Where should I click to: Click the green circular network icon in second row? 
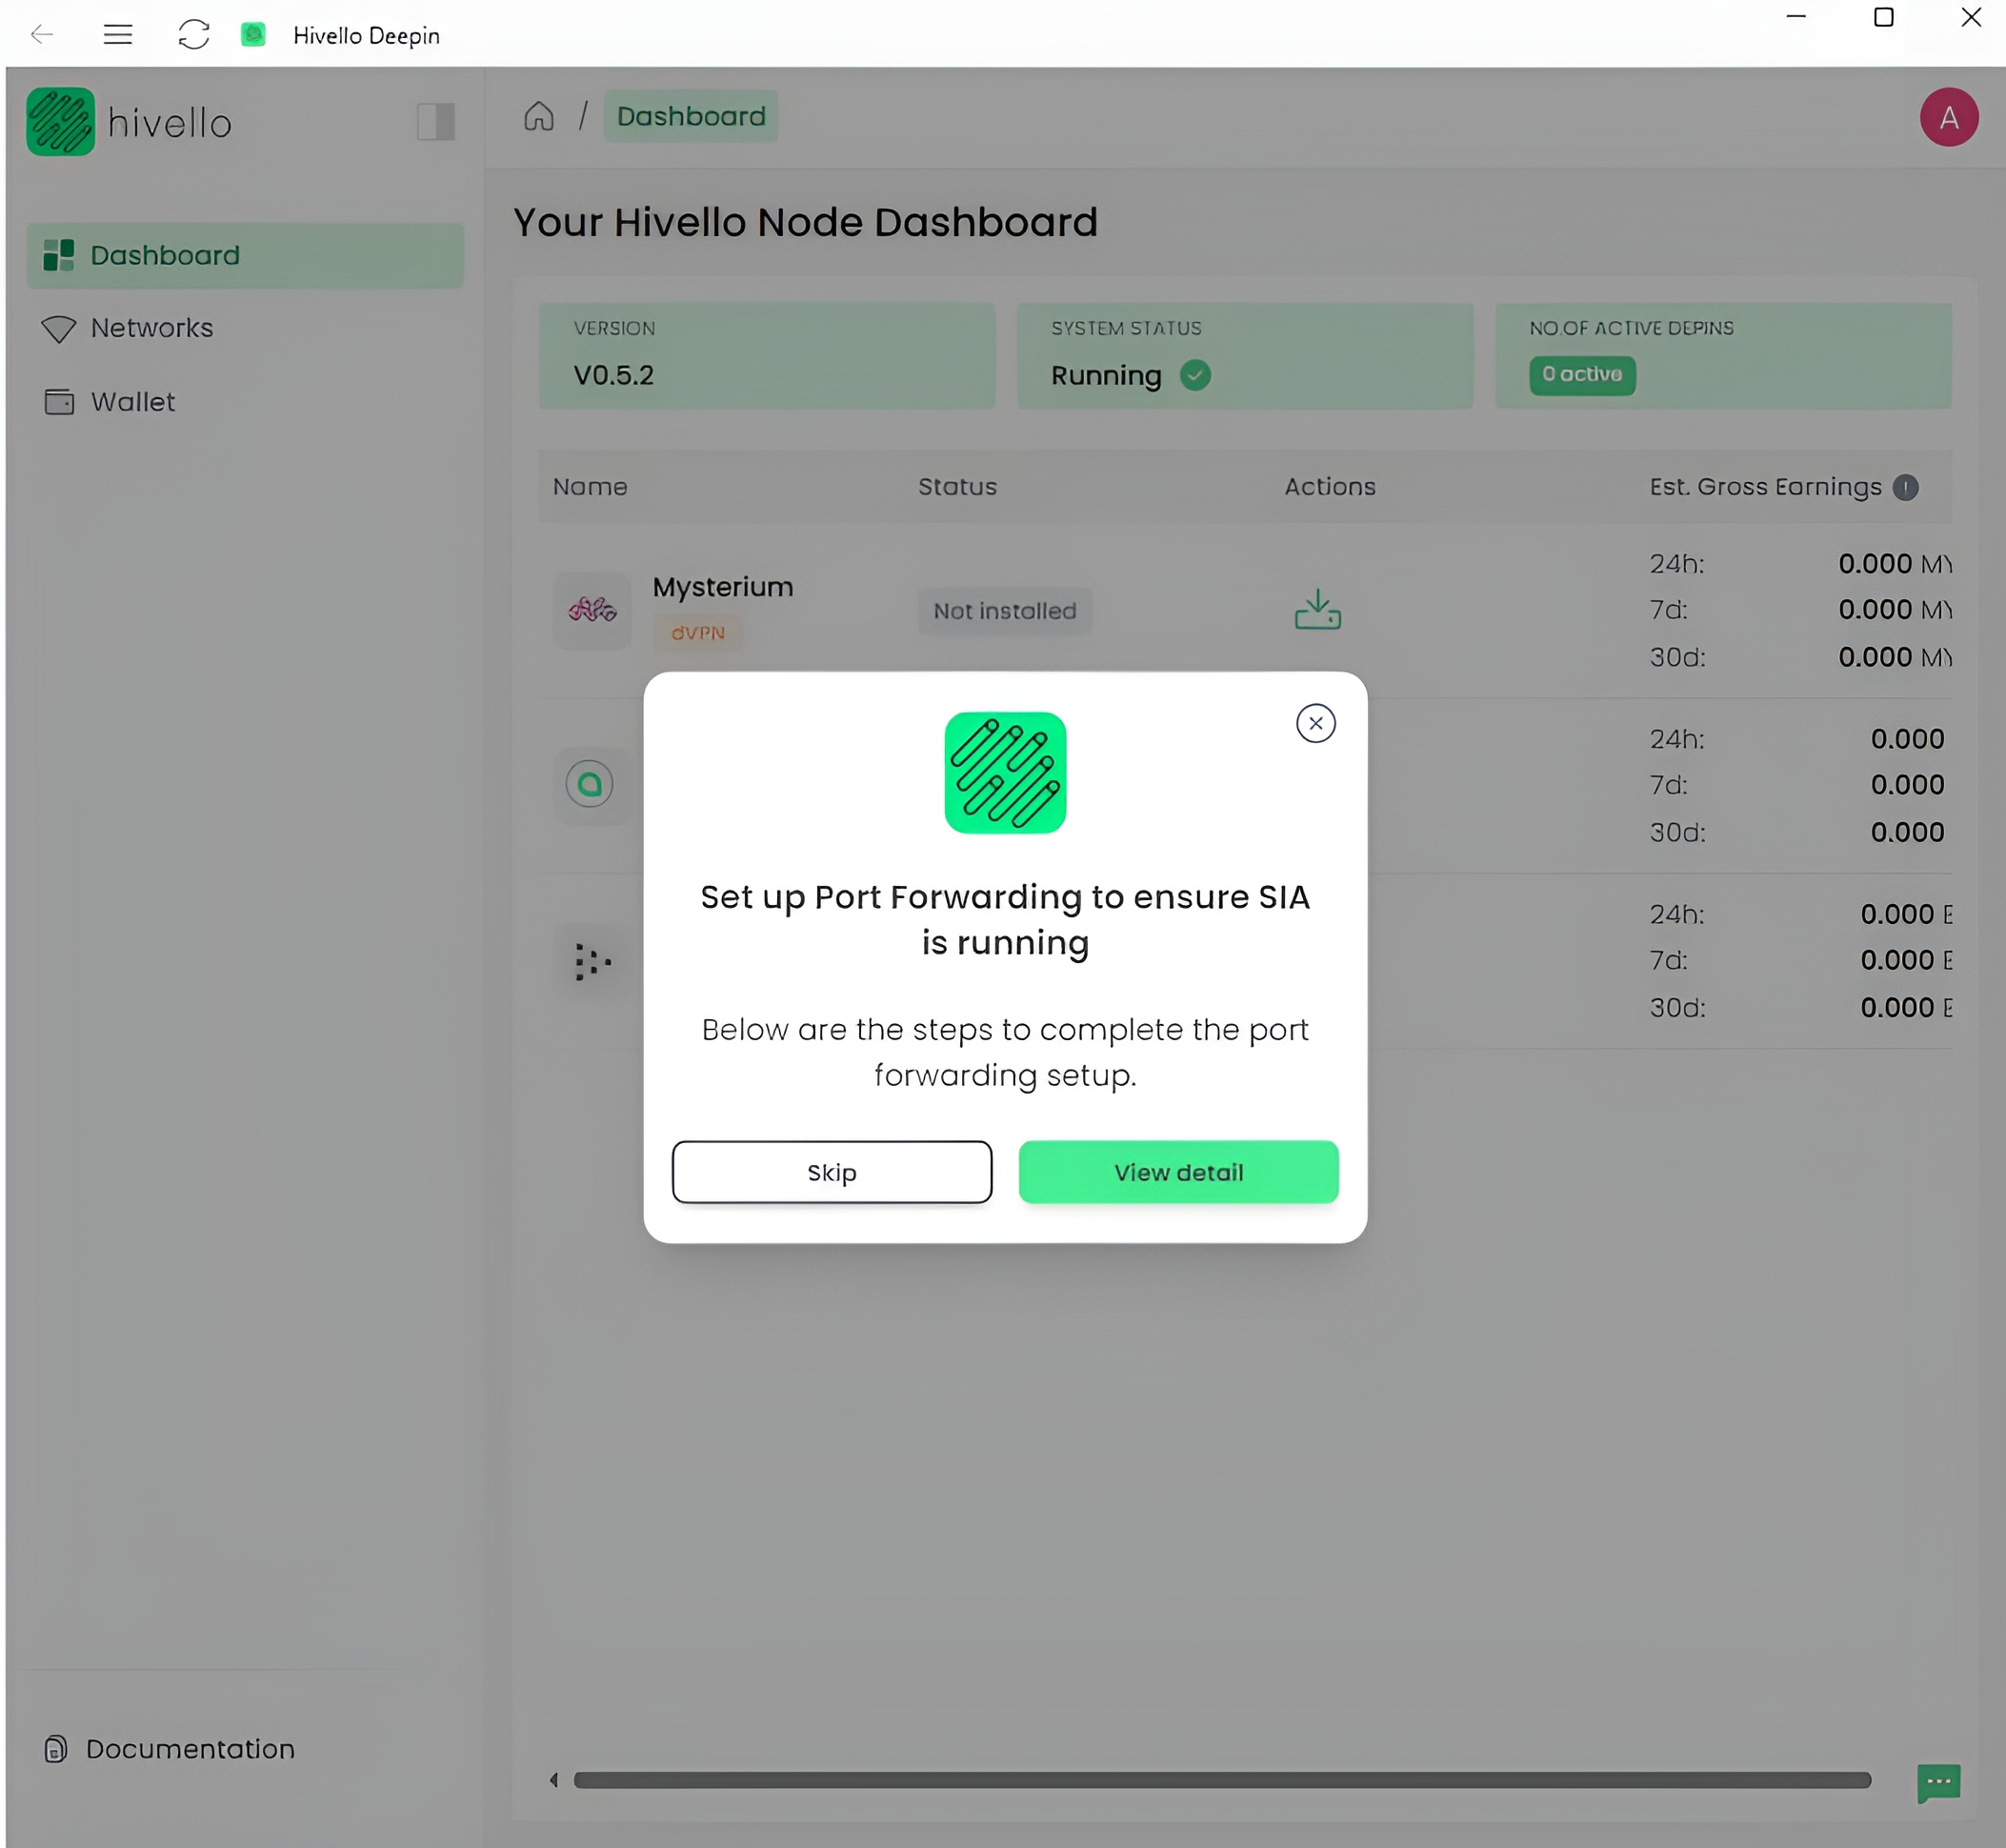[590, 784]
